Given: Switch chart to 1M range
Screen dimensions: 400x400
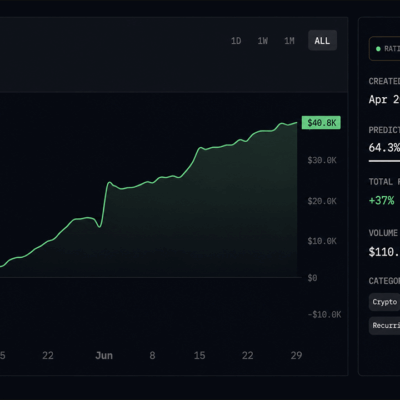Looking at the screenshot, I should click(289, 41).
